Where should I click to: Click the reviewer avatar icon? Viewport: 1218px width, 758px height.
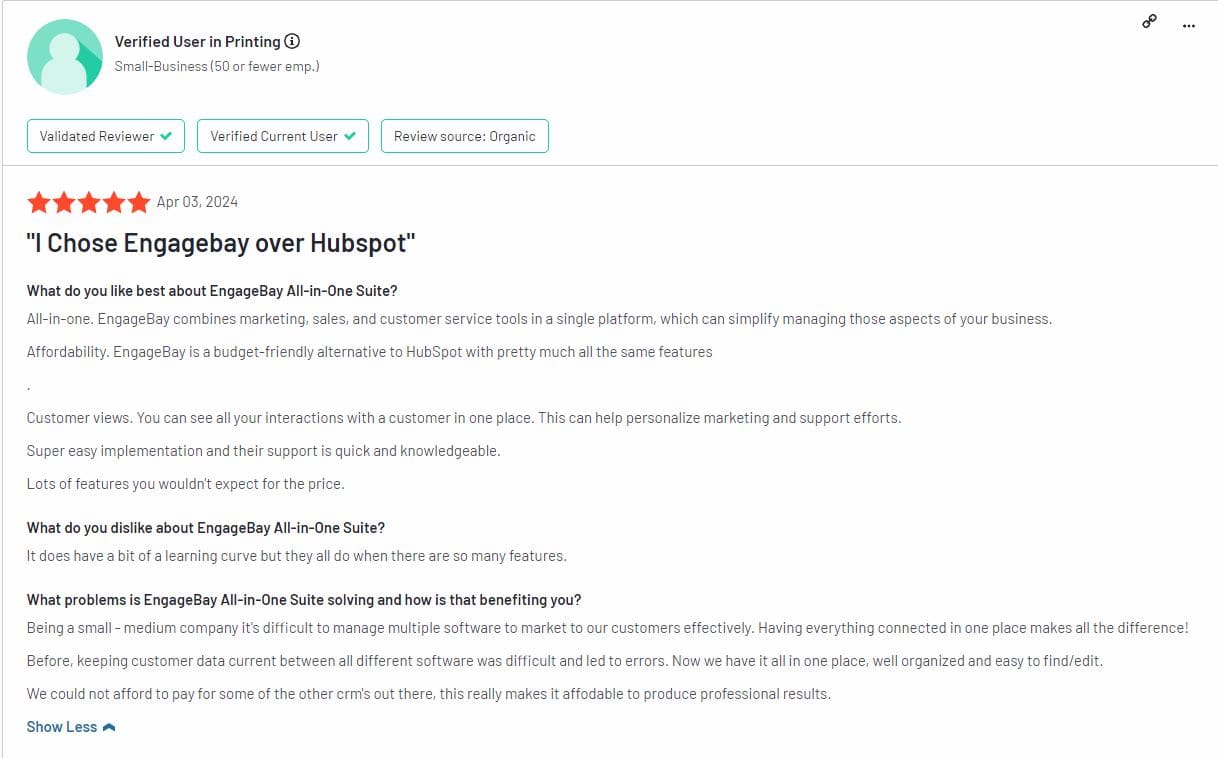pyautogui.click(x=65, y=56)
